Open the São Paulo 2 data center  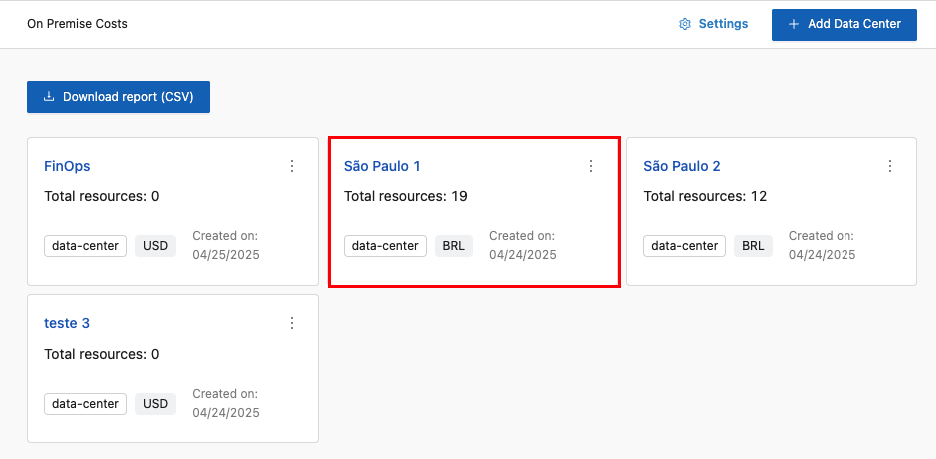point(682,166)
